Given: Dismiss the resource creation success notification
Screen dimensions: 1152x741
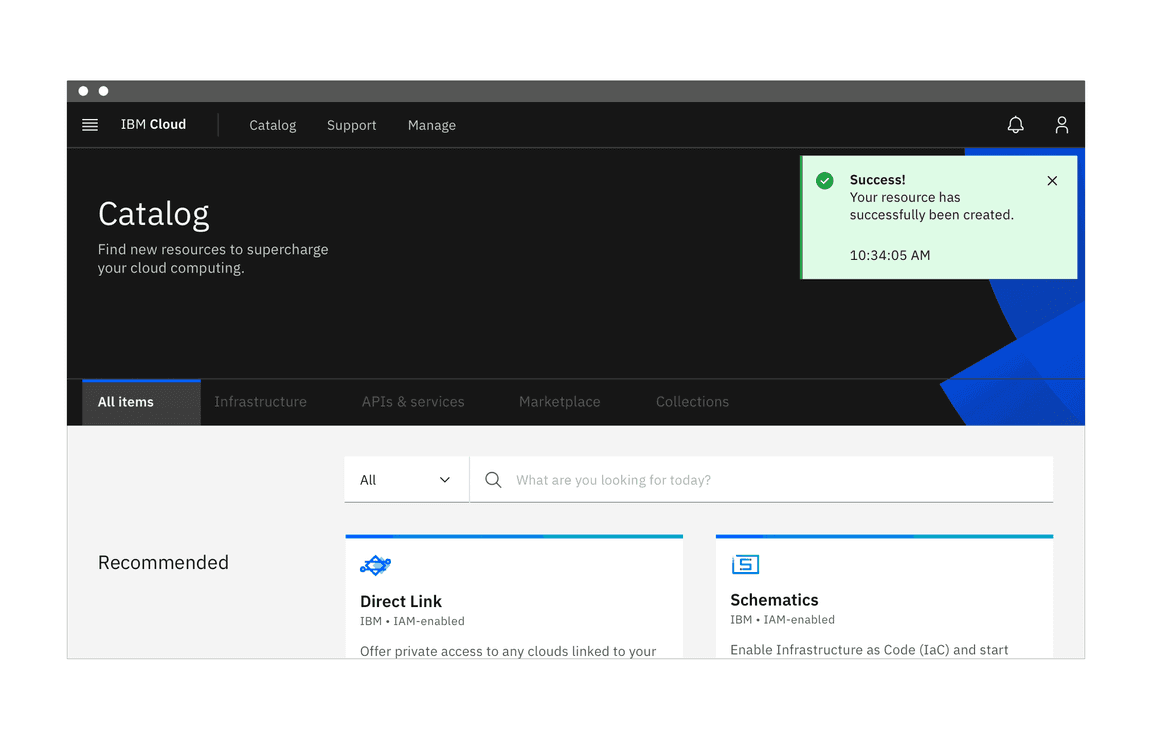Looking at the screenshot, I should (1052, 181).
